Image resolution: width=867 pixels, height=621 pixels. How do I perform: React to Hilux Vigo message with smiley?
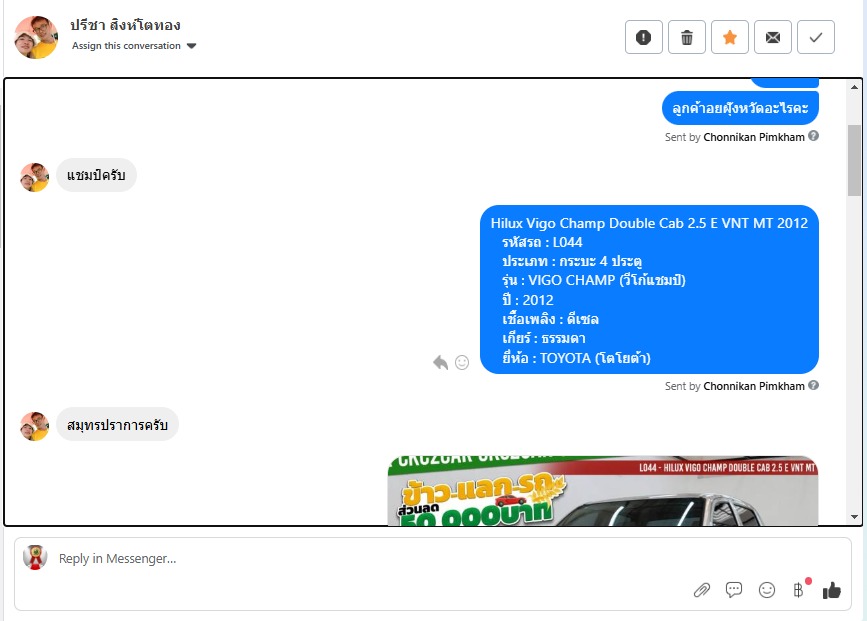point(462,362)
